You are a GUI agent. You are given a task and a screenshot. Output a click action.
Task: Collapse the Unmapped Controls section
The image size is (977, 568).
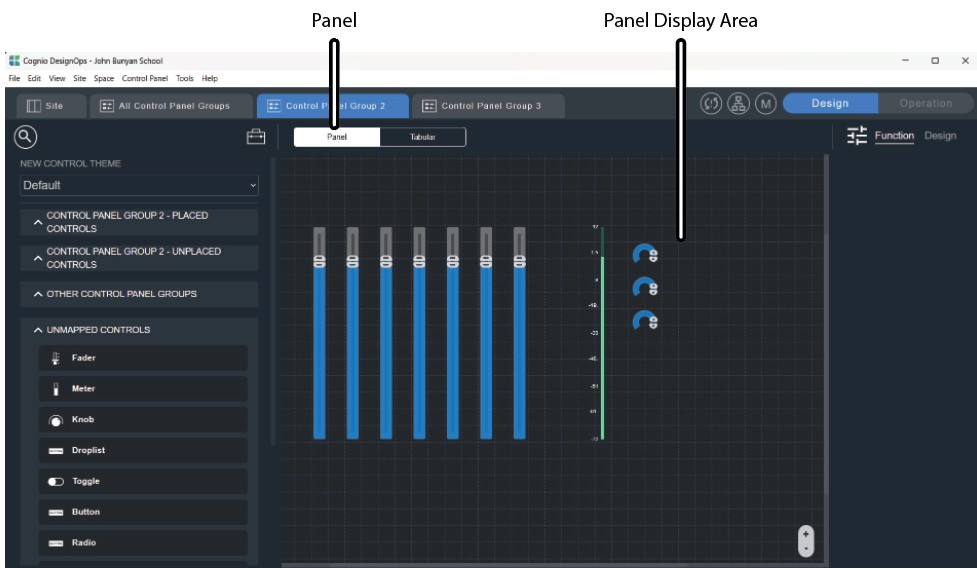click(38, 330)
